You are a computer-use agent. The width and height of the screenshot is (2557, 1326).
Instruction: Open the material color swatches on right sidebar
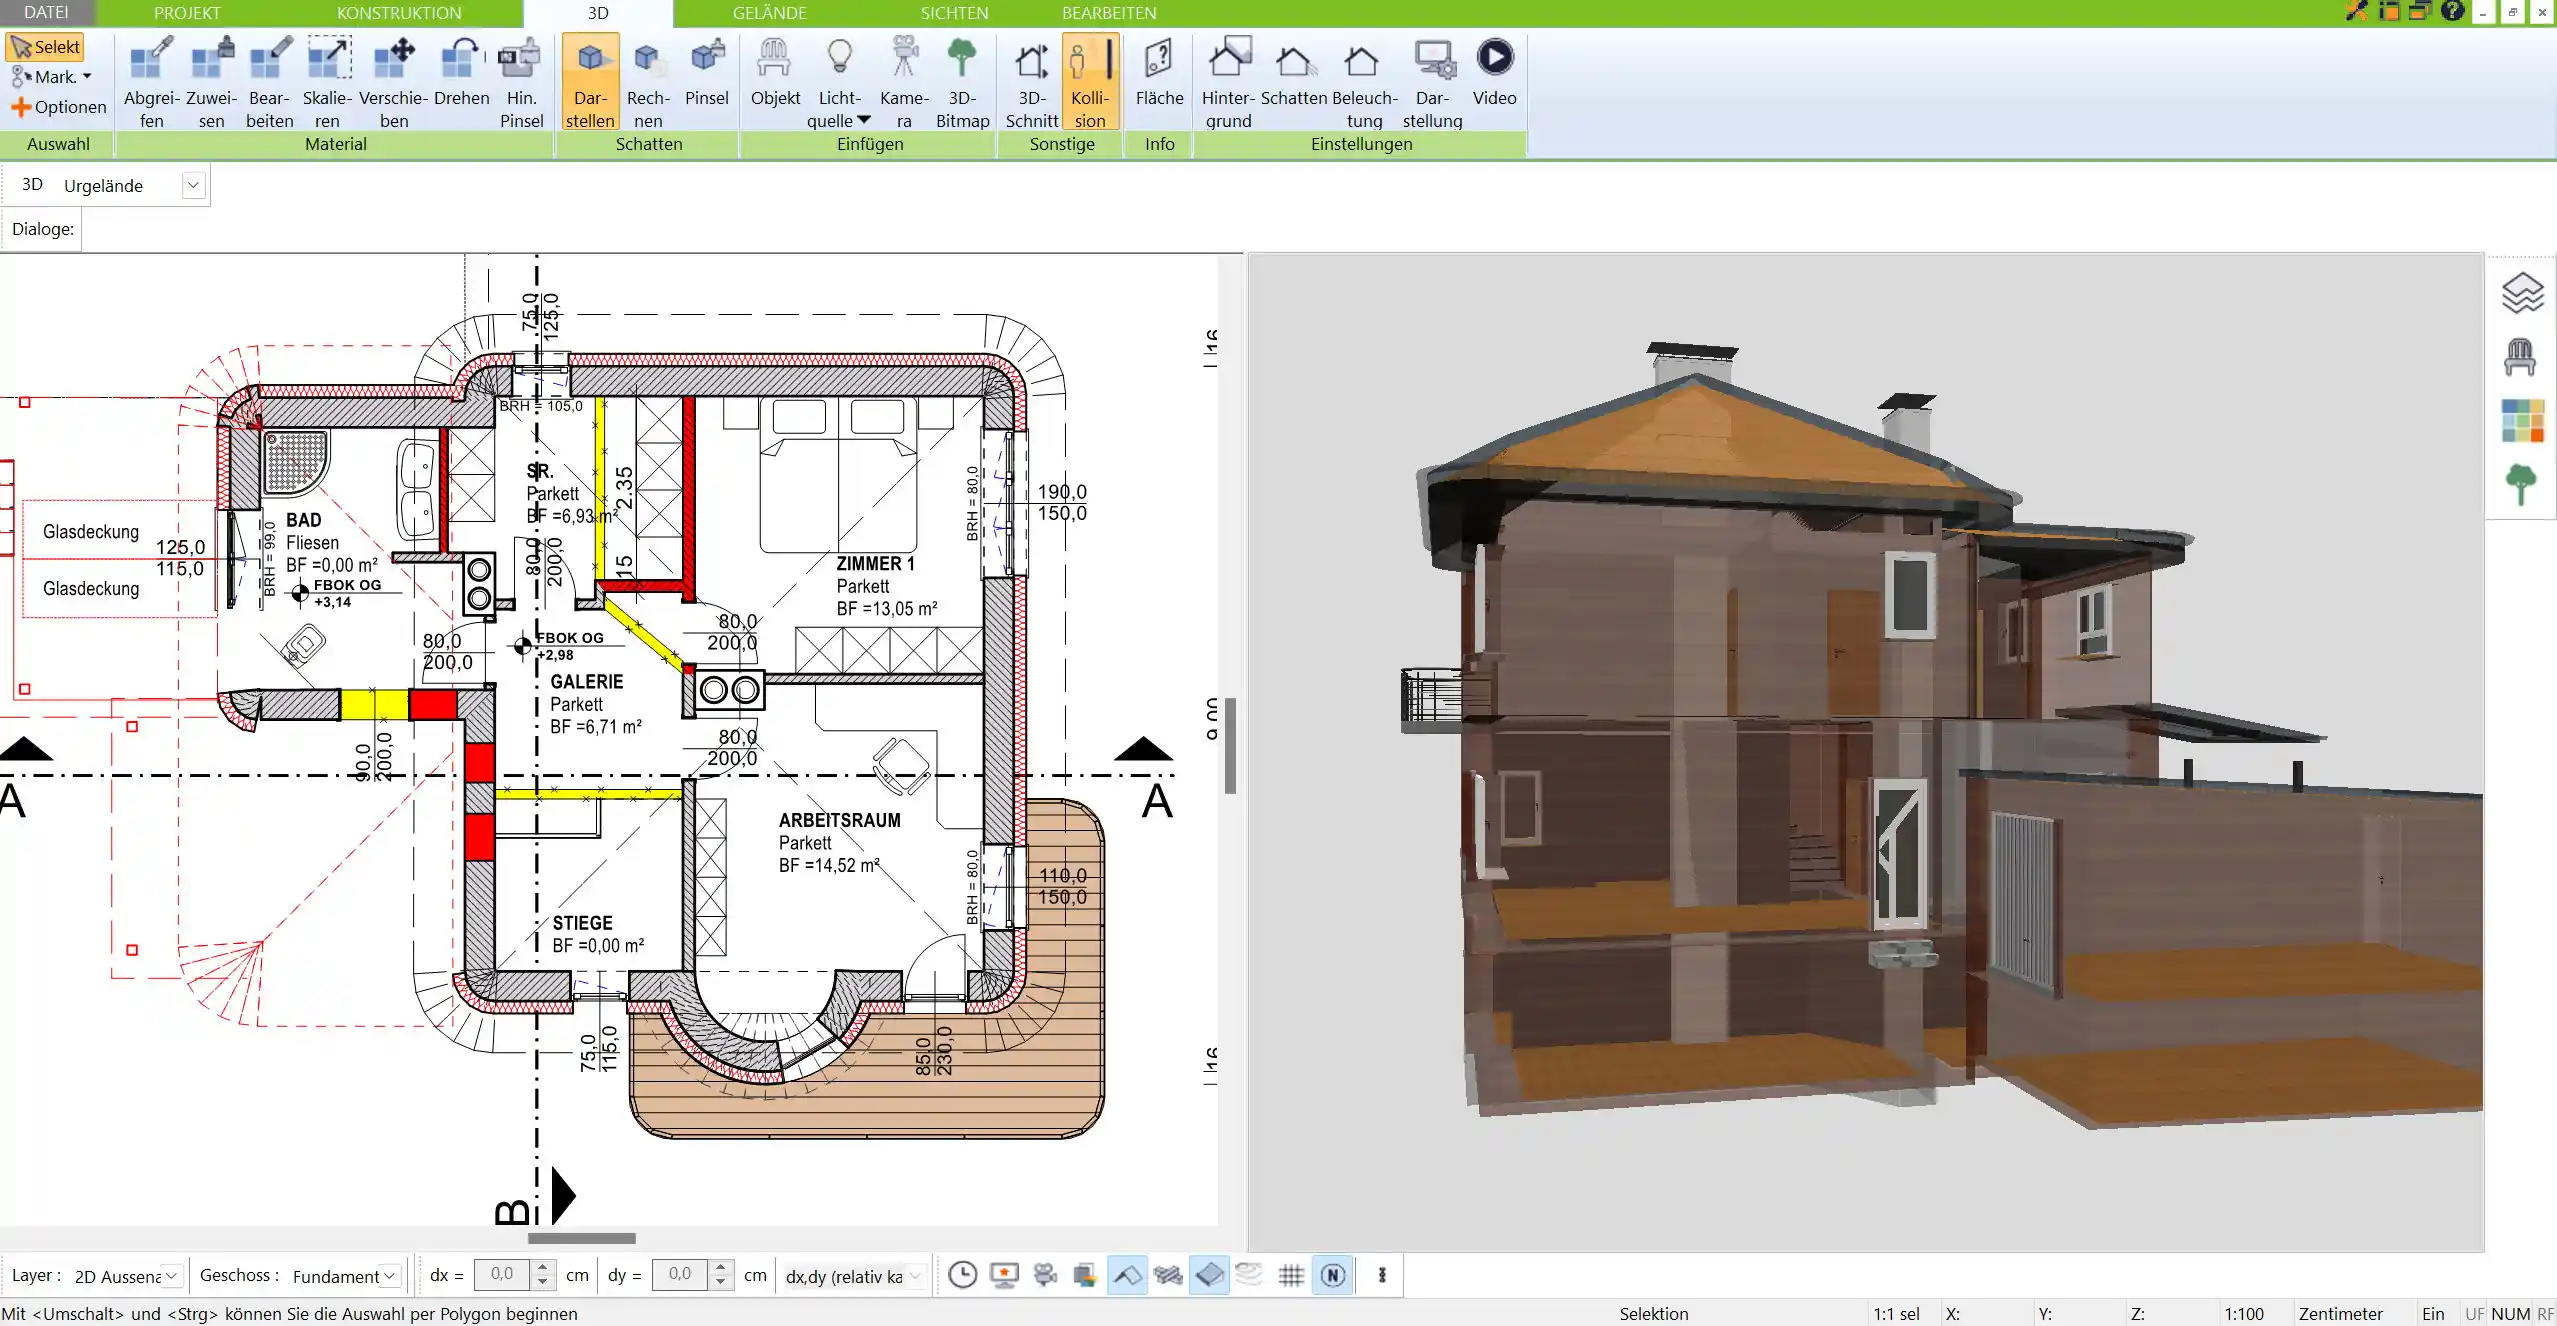(2522, 421)
